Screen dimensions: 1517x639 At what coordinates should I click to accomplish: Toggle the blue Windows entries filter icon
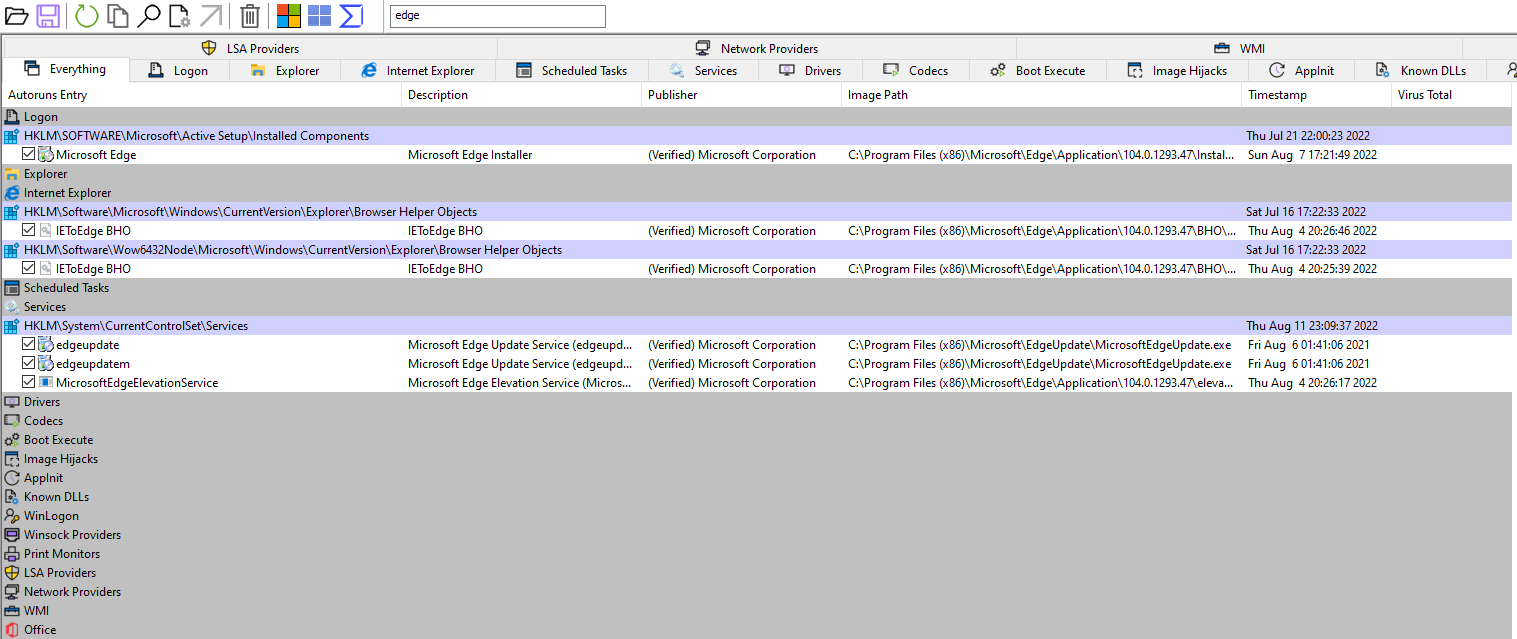(319, 16)
